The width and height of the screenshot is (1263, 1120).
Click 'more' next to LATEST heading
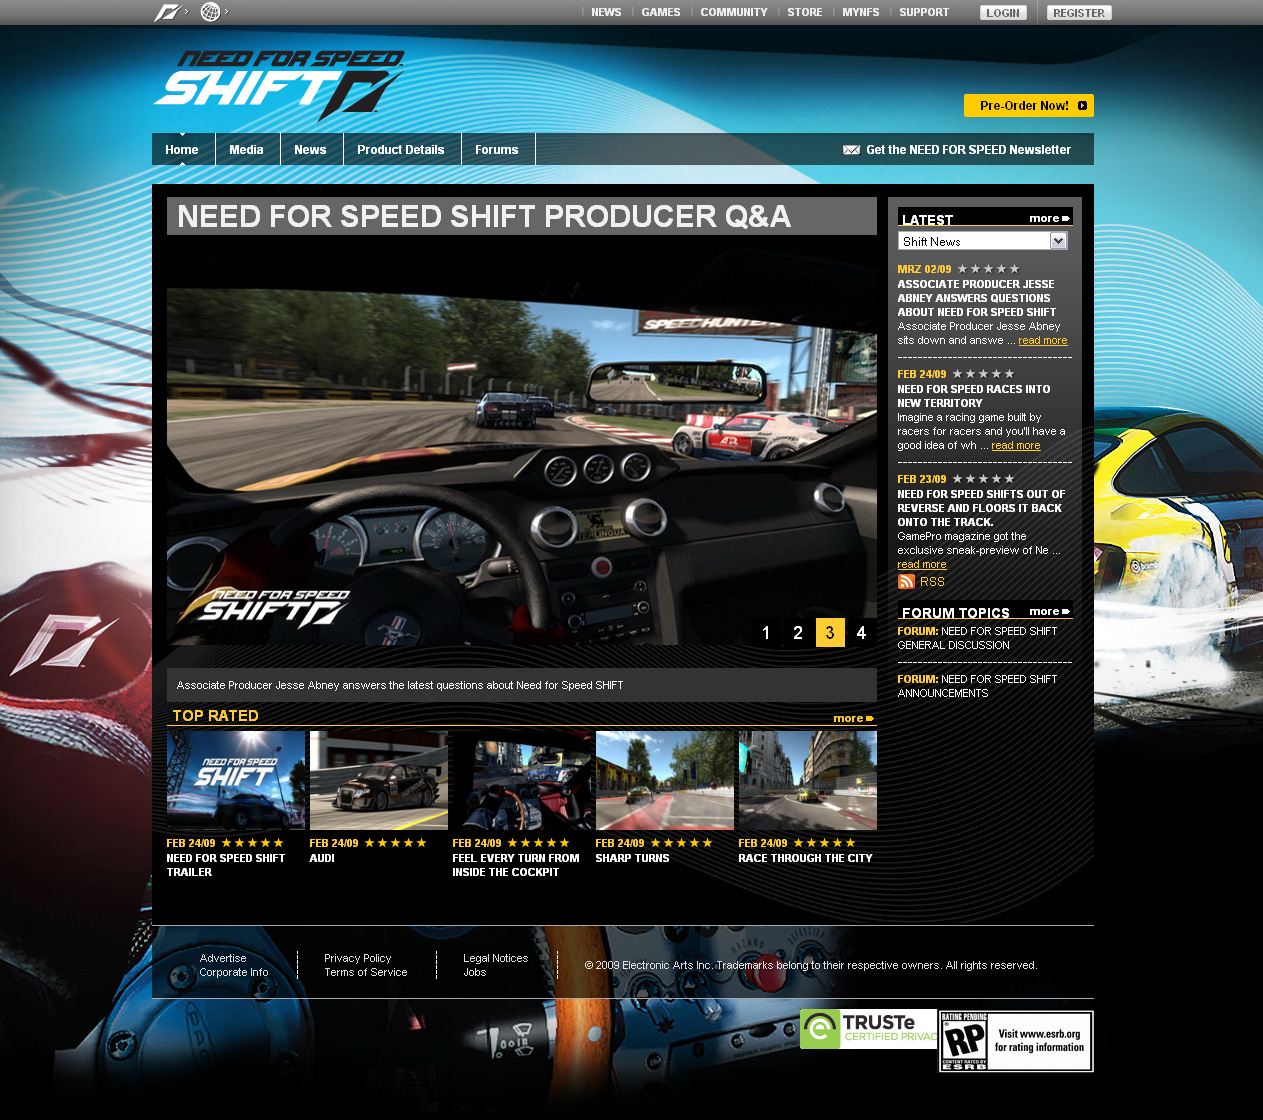coord(1049,218)
